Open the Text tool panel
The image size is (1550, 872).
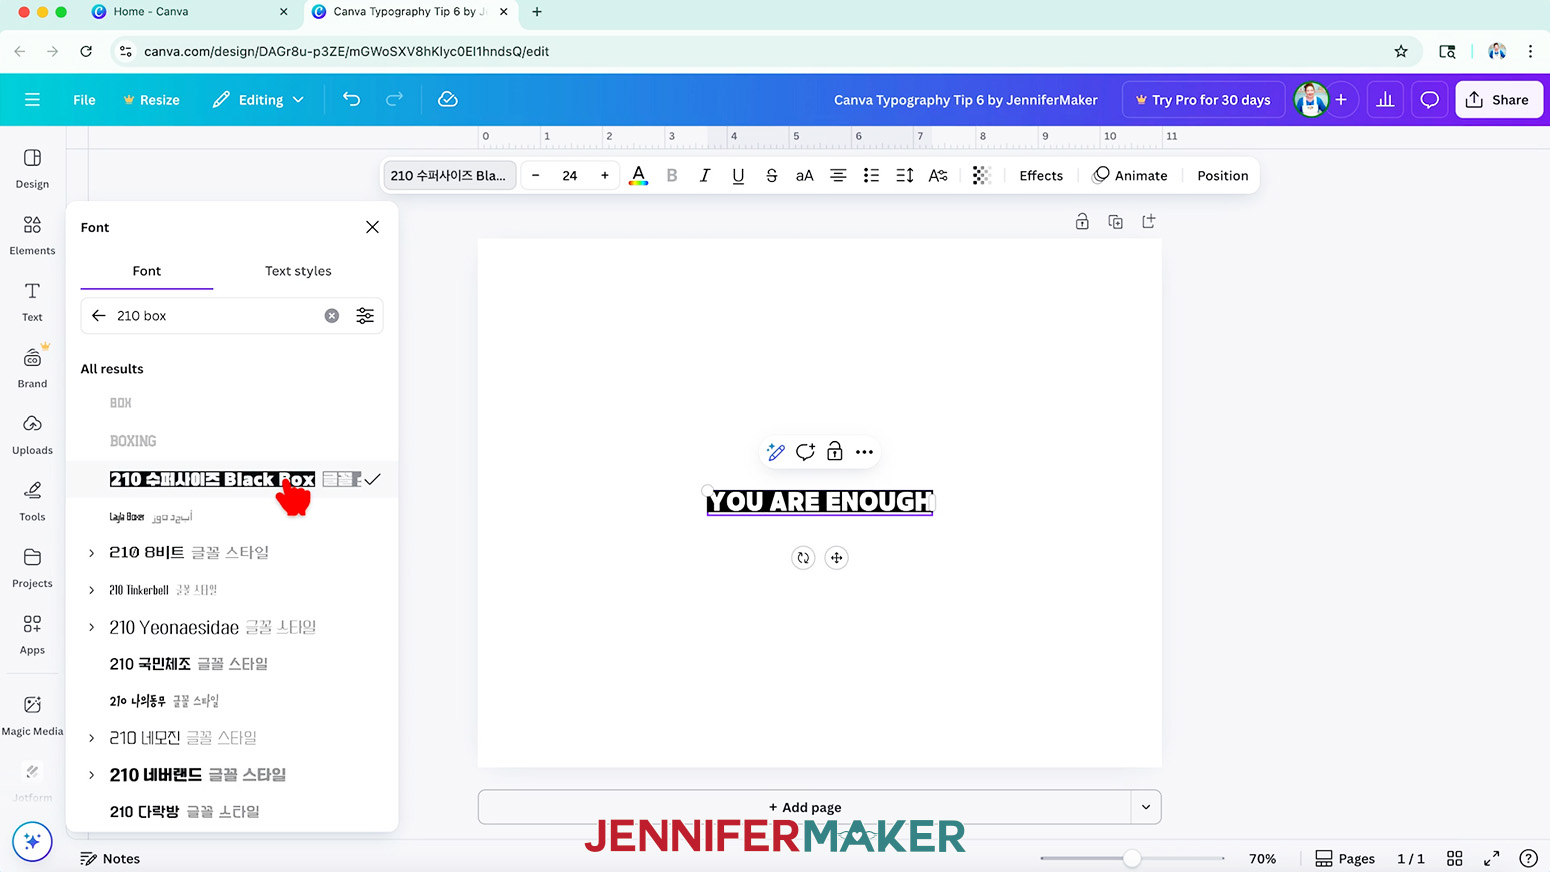[32, 301]
